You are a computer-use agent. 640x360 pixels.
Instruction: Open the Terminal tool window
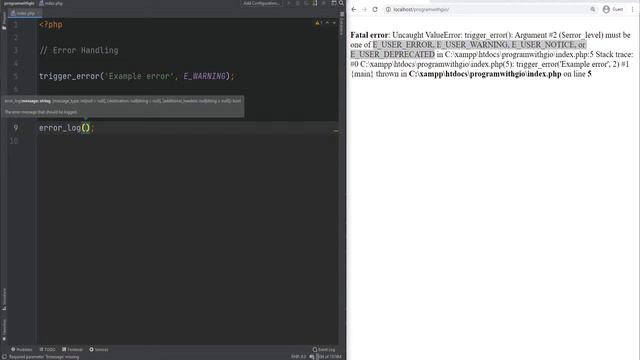72,349
